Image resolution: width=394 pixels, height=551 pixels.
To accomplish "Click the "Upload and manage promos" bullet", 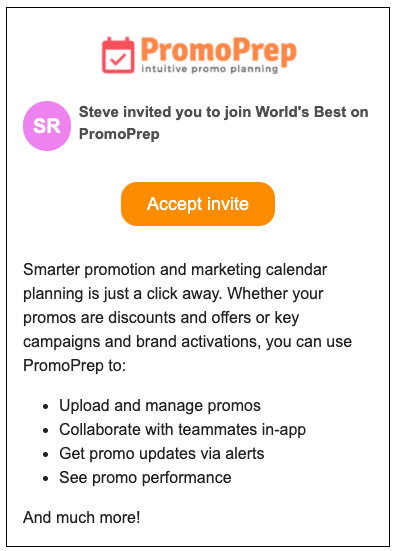I will 160,406.
